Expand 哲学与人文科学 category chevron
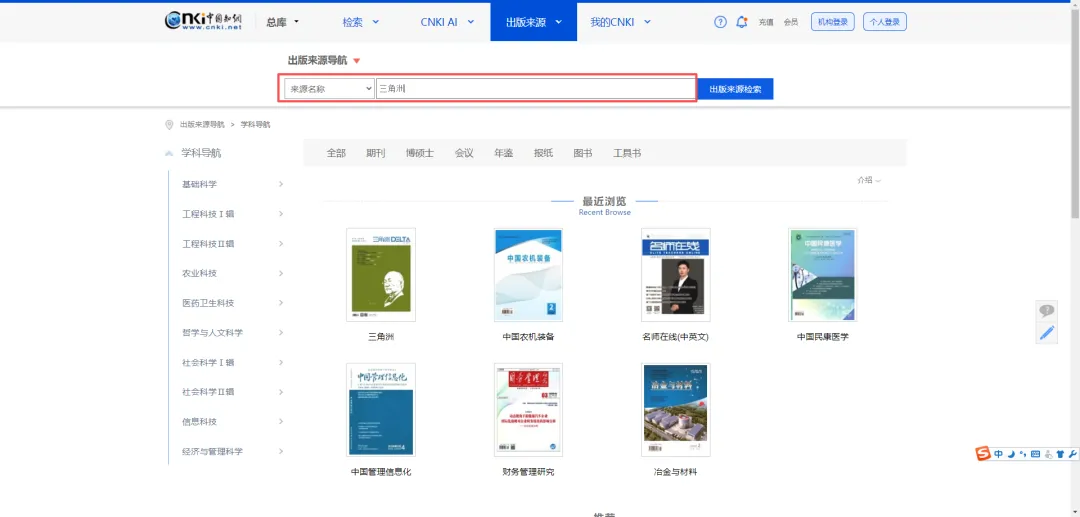The height and width of the screenshot is (517, 1080). tap(281, 333)
